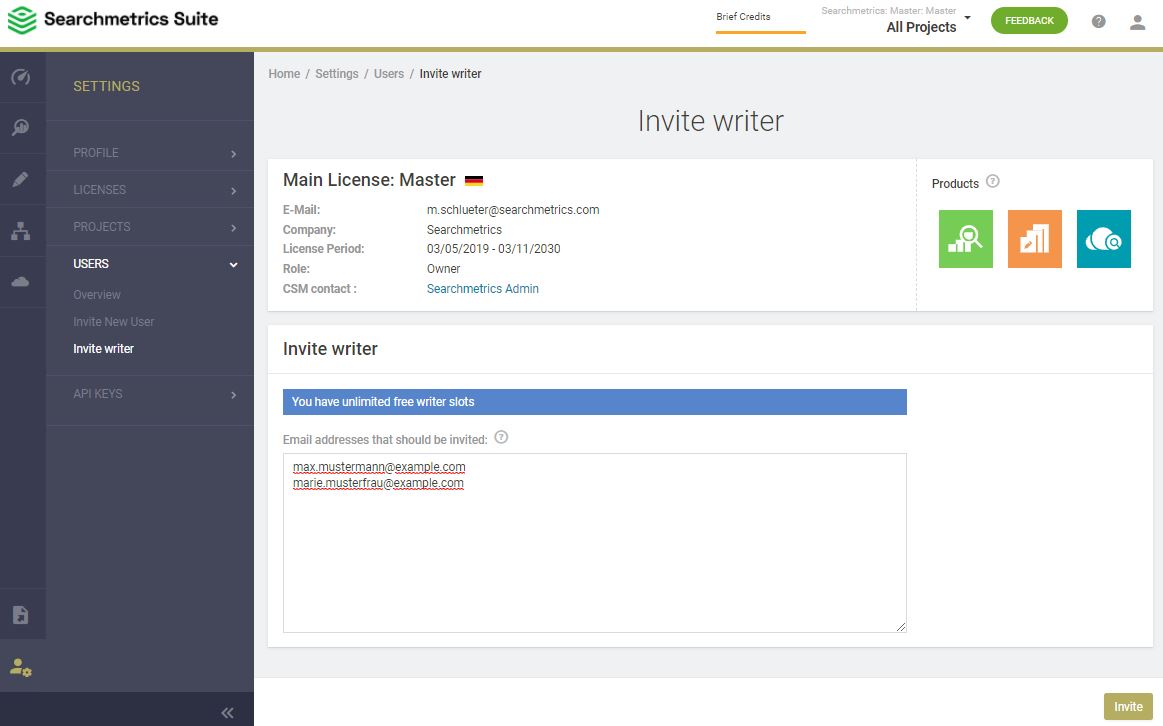Open the dashboard speedometer icon in sidebar
Image resolution: width=1163 pixels, height=726 pixels.
[x=21, y=76]
